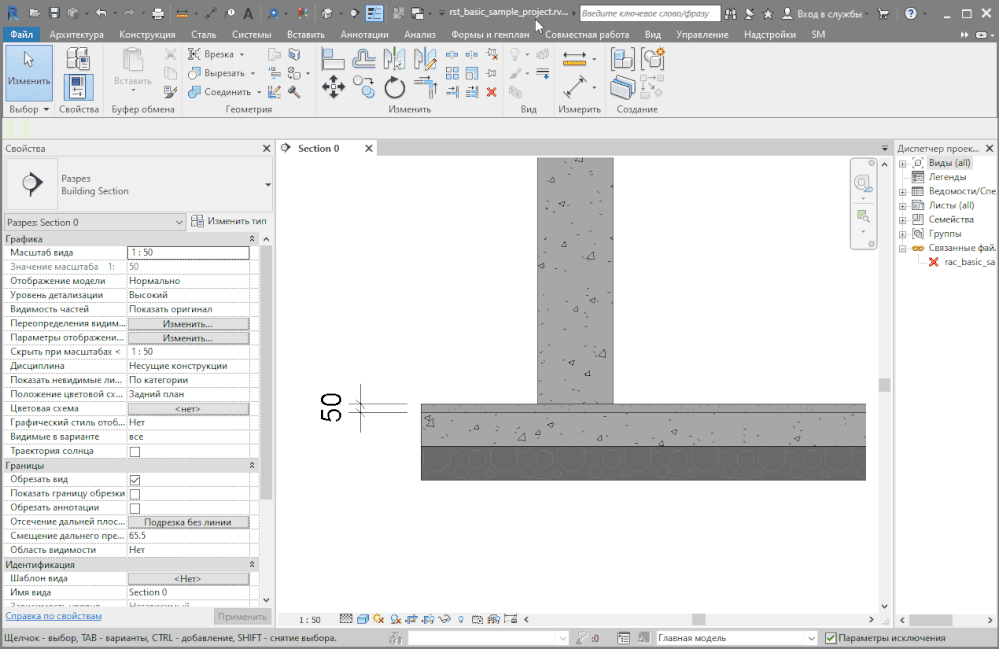
Task: Expand the Листы (all) node
Action: tap(903, 206)
